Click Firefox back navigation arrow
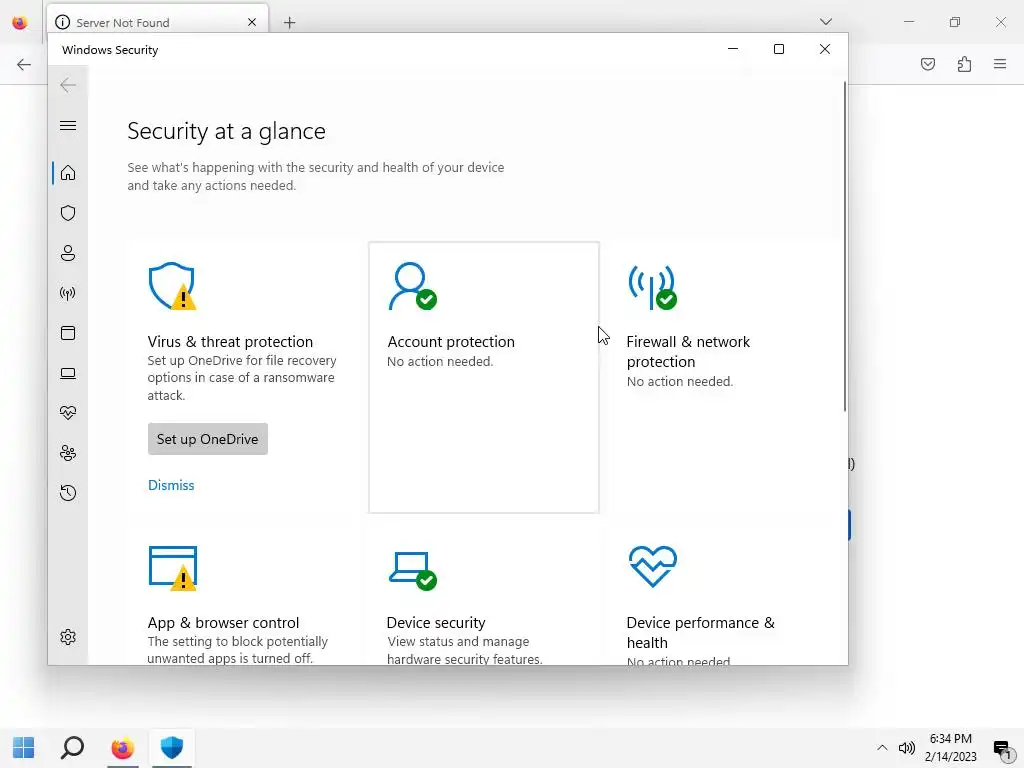 (24, 64)
